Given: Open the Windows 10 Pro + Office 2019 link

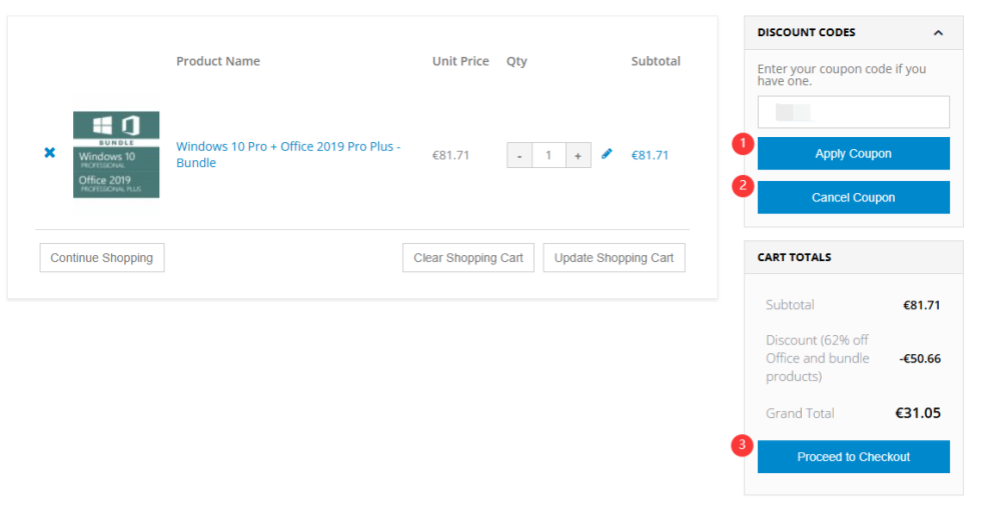Looking at the screenshot, I should coord(288,155).
